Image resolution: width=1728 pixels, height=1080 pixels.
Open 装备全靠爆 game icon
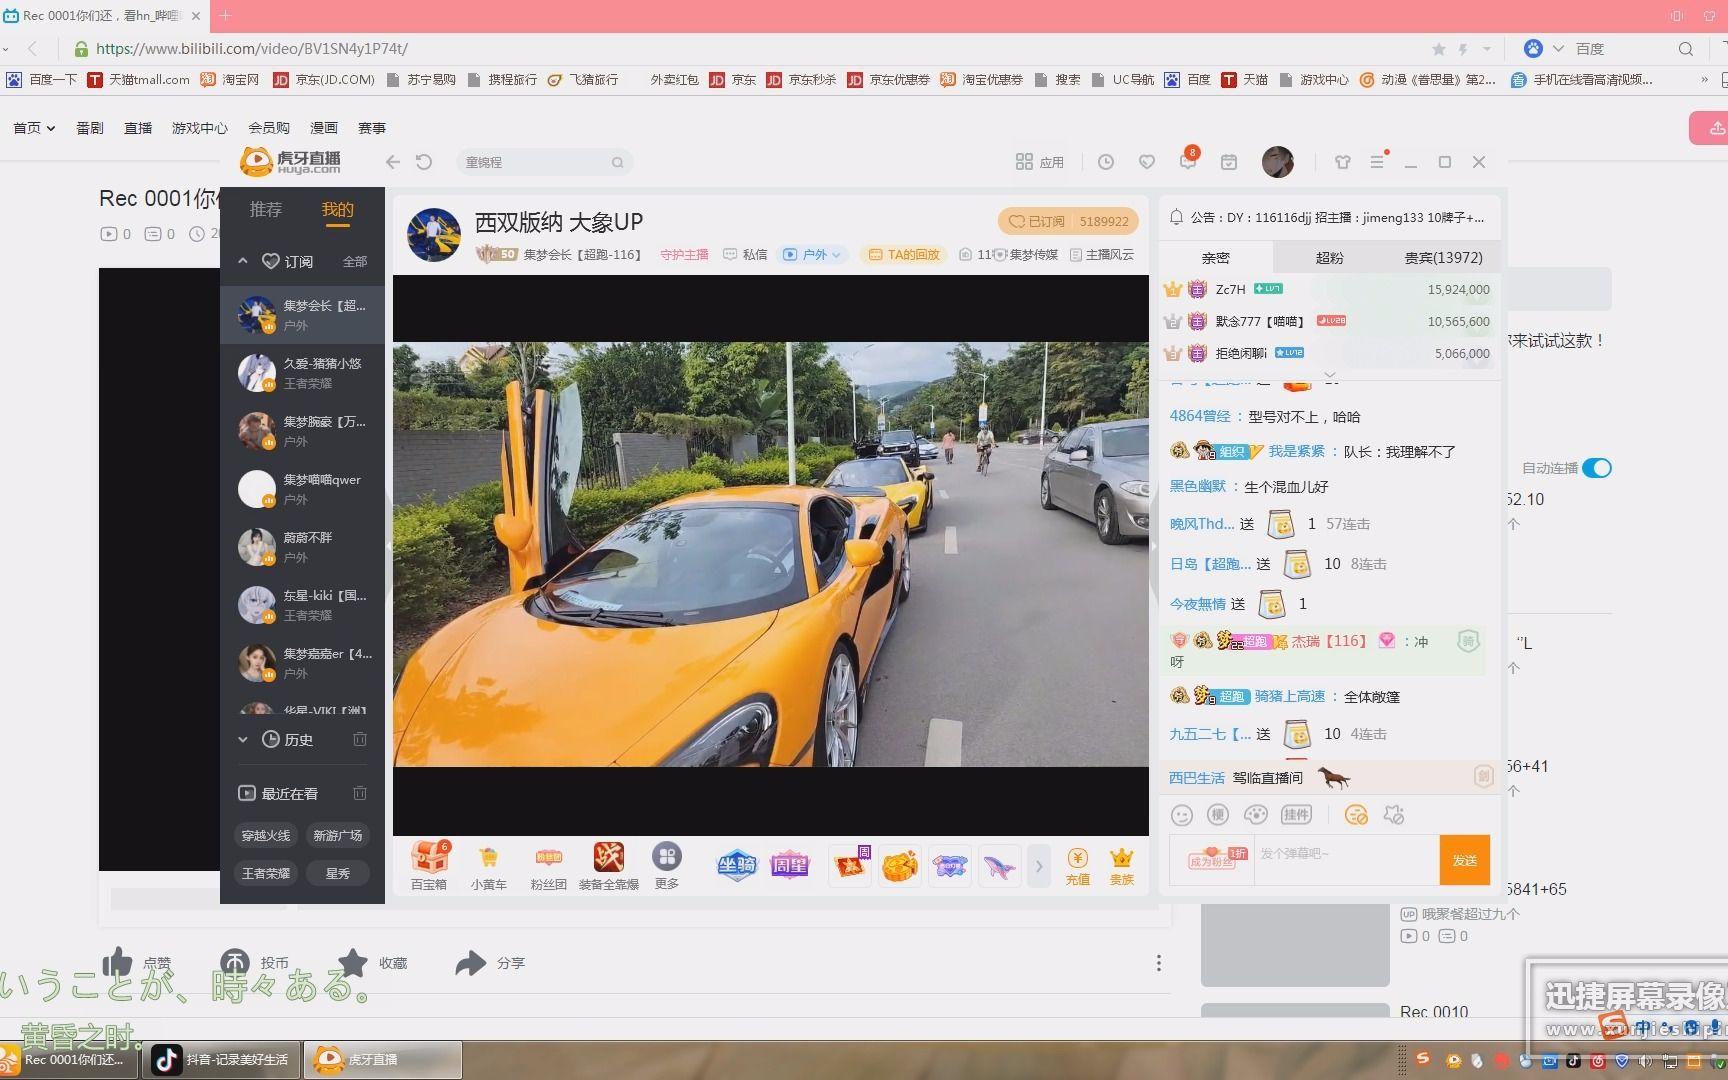(x=608, y=866)
